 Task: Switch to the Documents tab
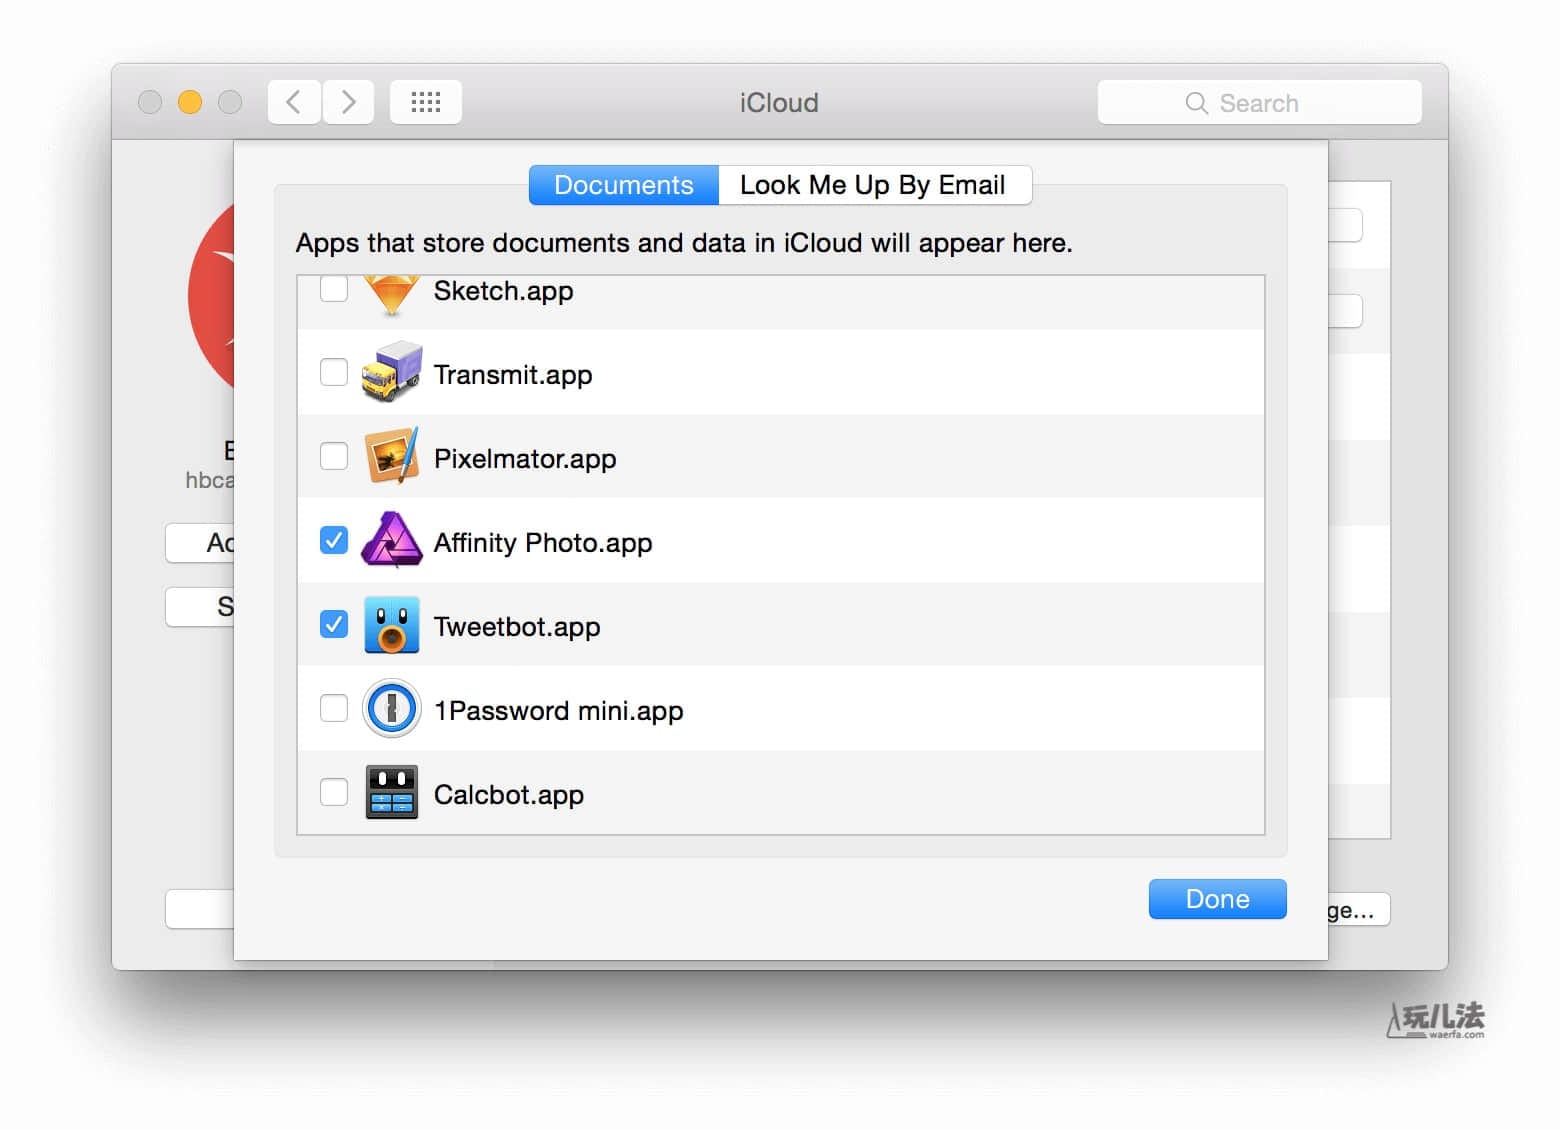point(624,185)
